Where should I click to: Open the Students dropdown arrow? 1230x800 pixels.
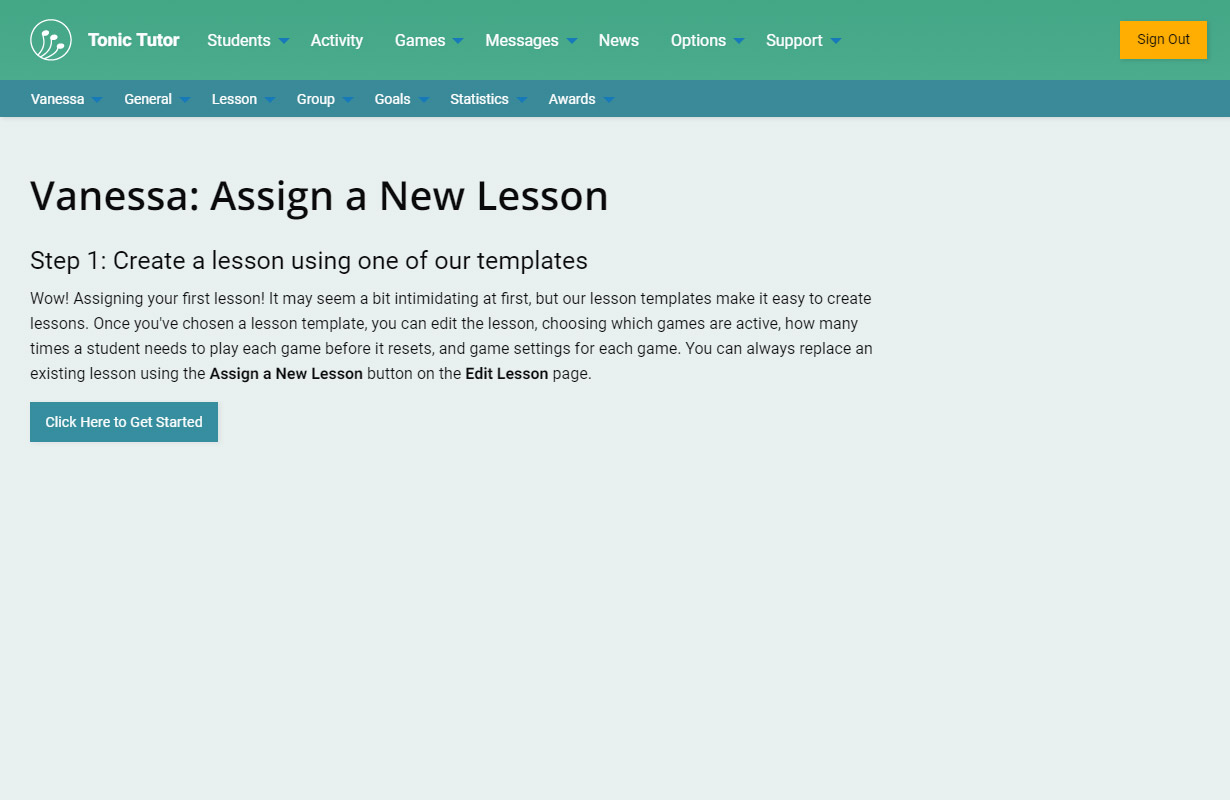[x=284, y=41]
